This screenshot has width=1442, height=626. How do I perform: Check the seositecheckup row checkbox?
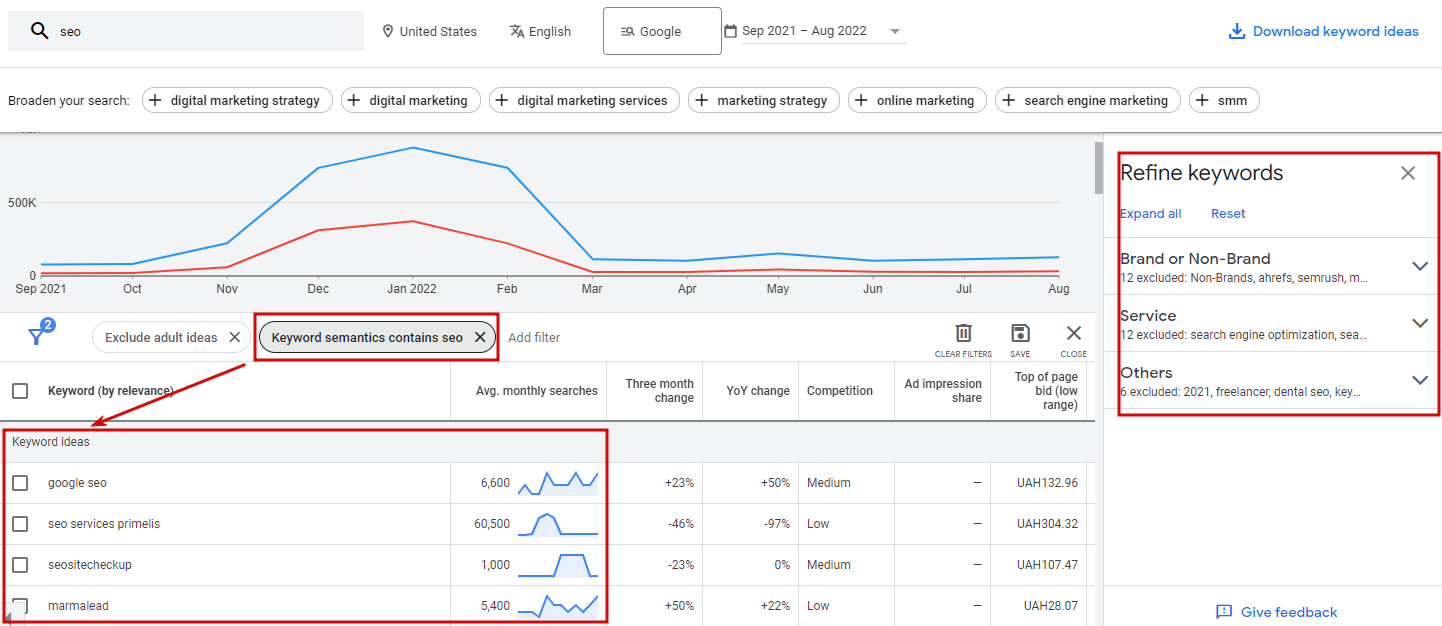click(20, 565)
